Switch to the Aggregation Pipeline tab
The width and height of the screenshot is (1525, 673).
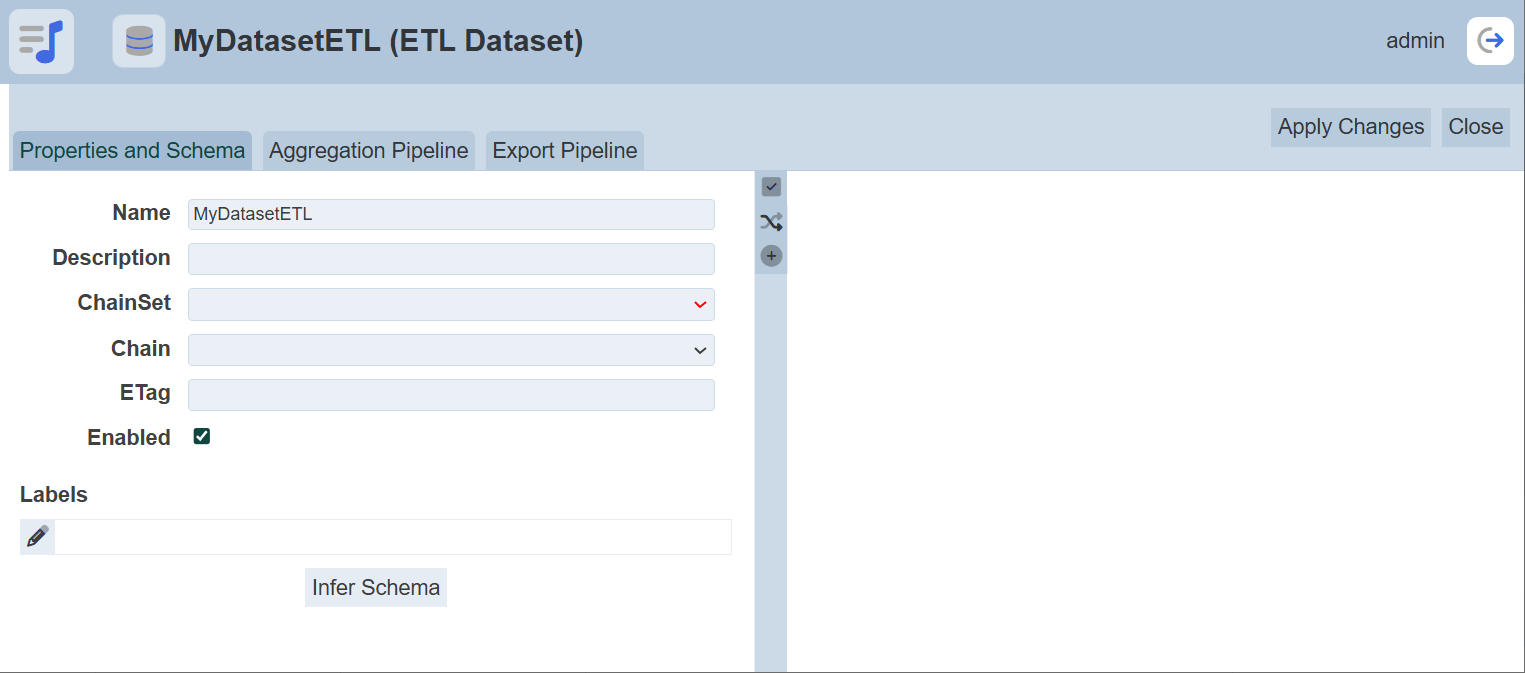pyautogui.click(x=368, y=150)
